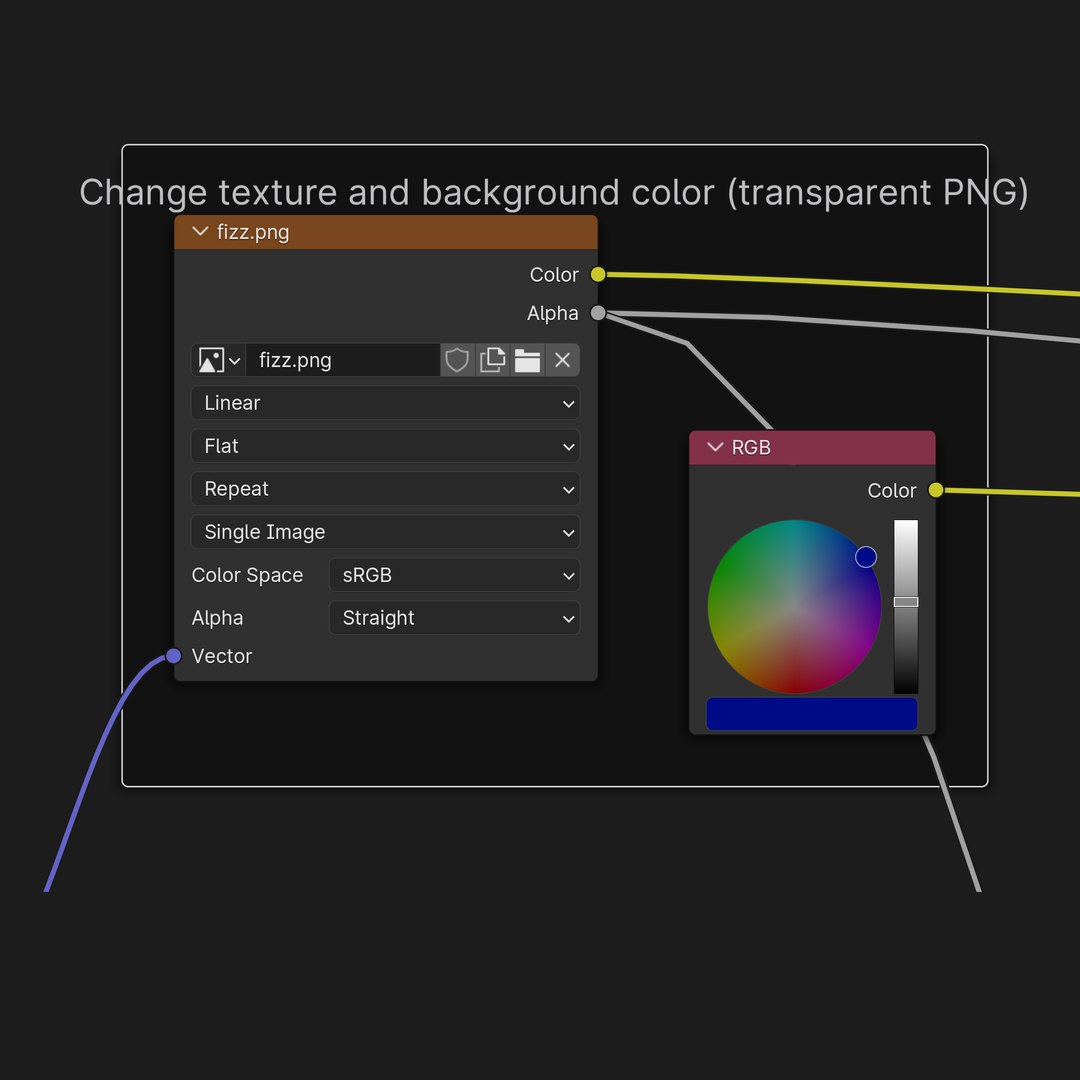Click the blue color swatch bar

[811, 714]
